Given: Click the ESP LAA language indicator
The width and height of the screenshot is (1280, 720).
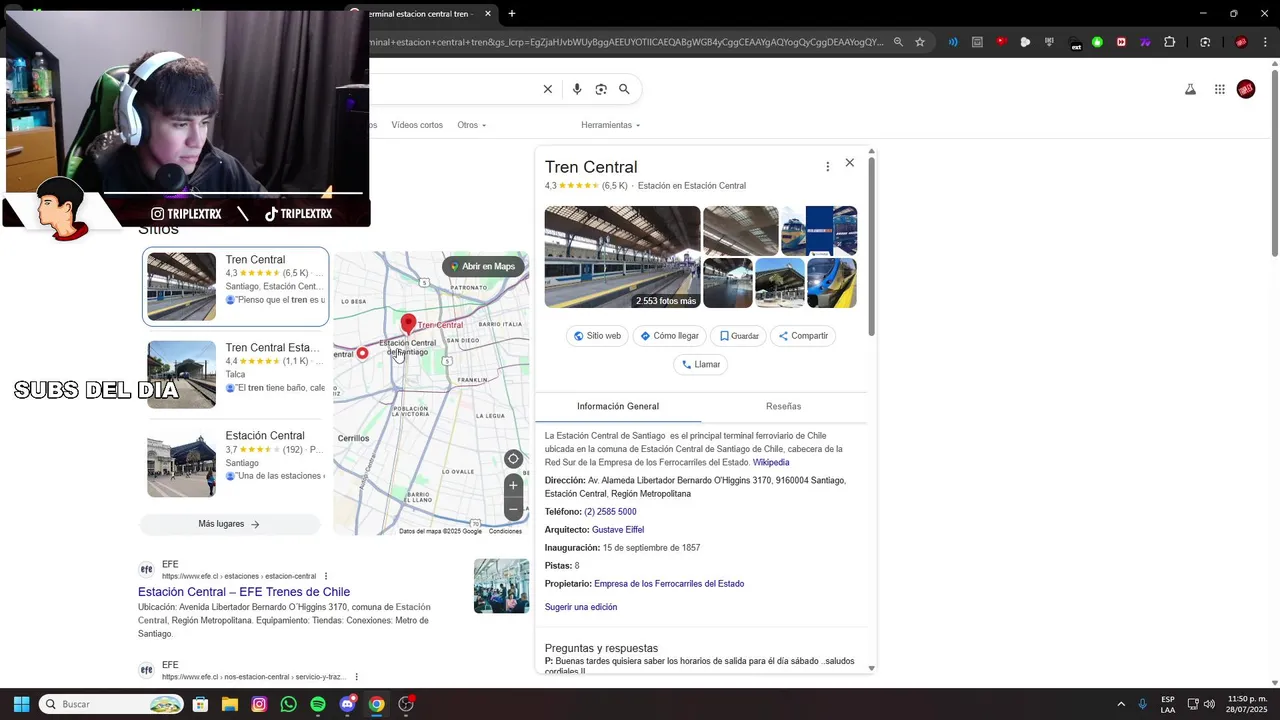Looking at the screenshot, I should (1168, 704).
